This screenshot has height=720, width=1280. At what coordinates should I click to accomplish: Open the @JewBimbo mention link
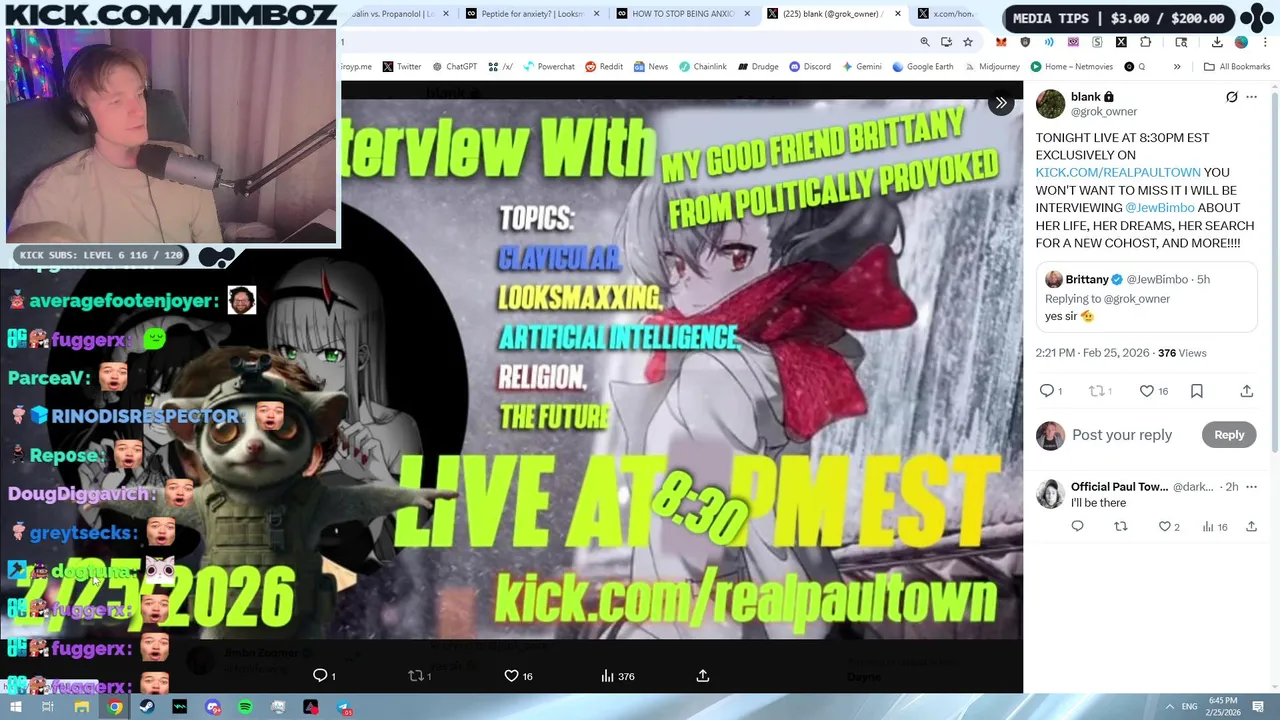(x=1160, y=208)
